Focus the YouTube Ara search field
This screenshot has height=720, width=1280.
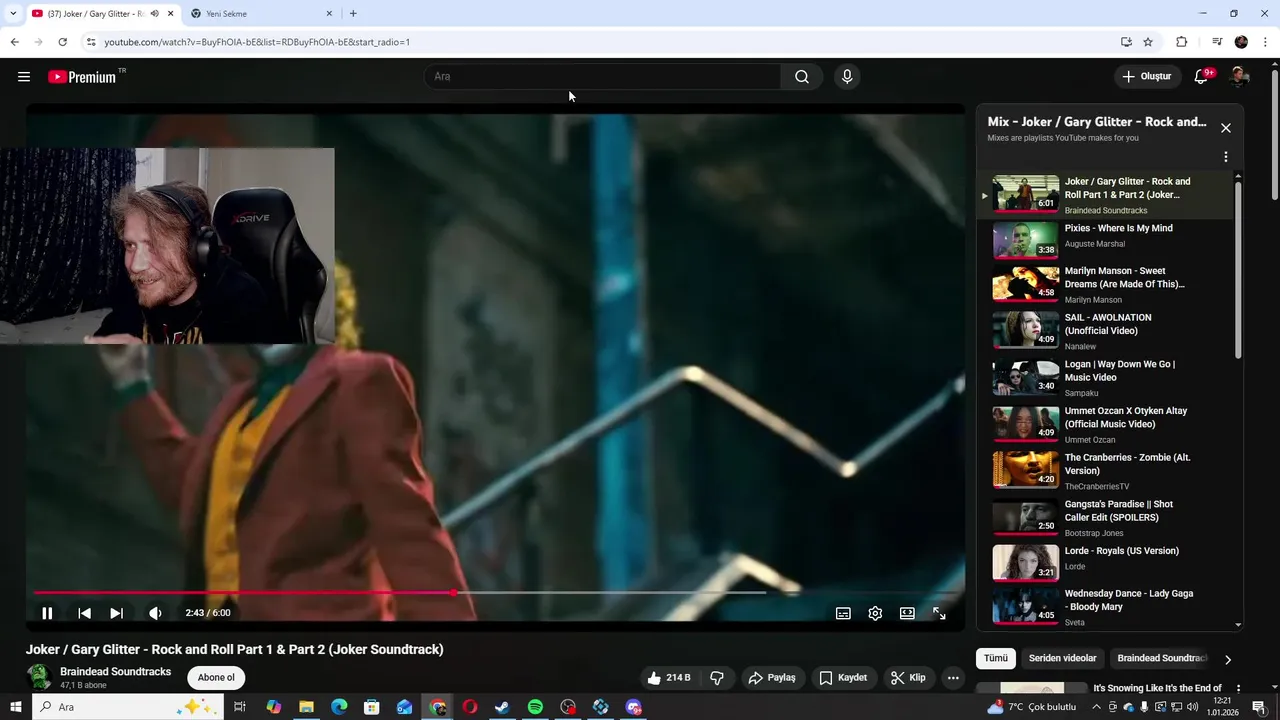coord(602,77)
